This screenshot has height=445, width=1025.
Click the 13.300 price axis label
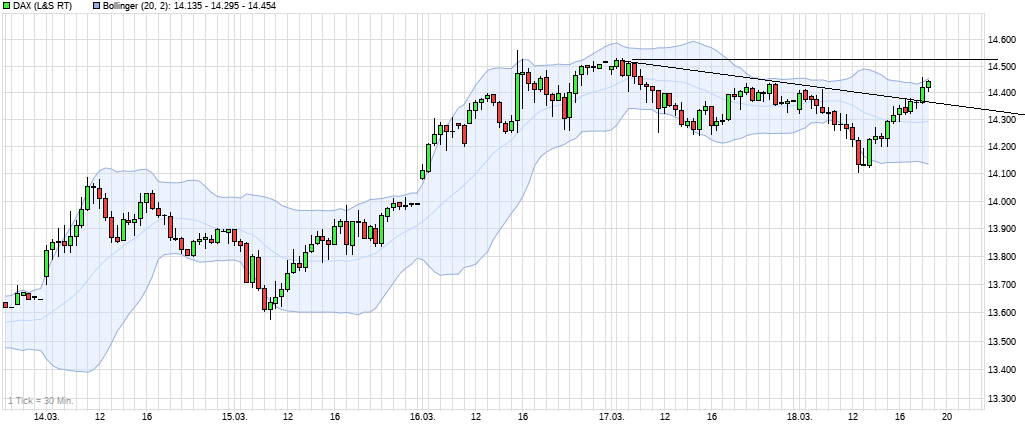tap(1002, 399)
